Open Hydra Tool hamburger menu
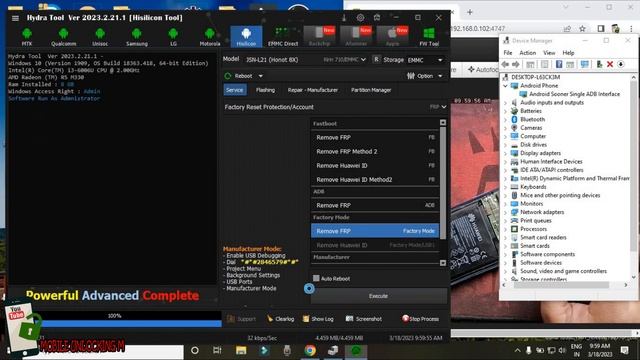Image resolution: width=640 pixels, height=360 pixels. tap(16, 18)
